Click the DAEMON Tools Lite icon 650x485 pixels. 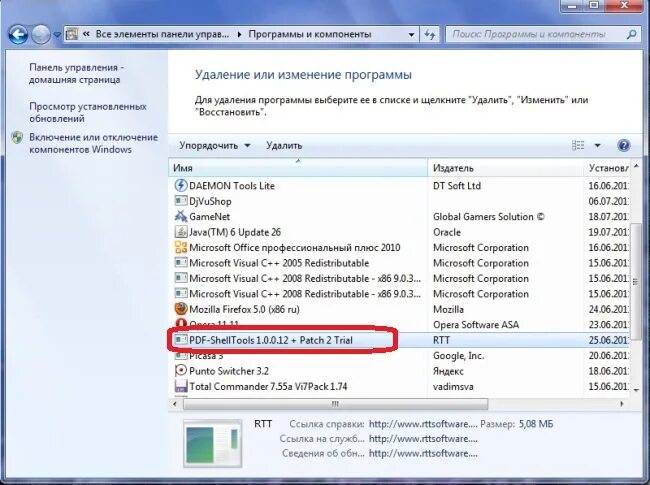coord(181,185)
